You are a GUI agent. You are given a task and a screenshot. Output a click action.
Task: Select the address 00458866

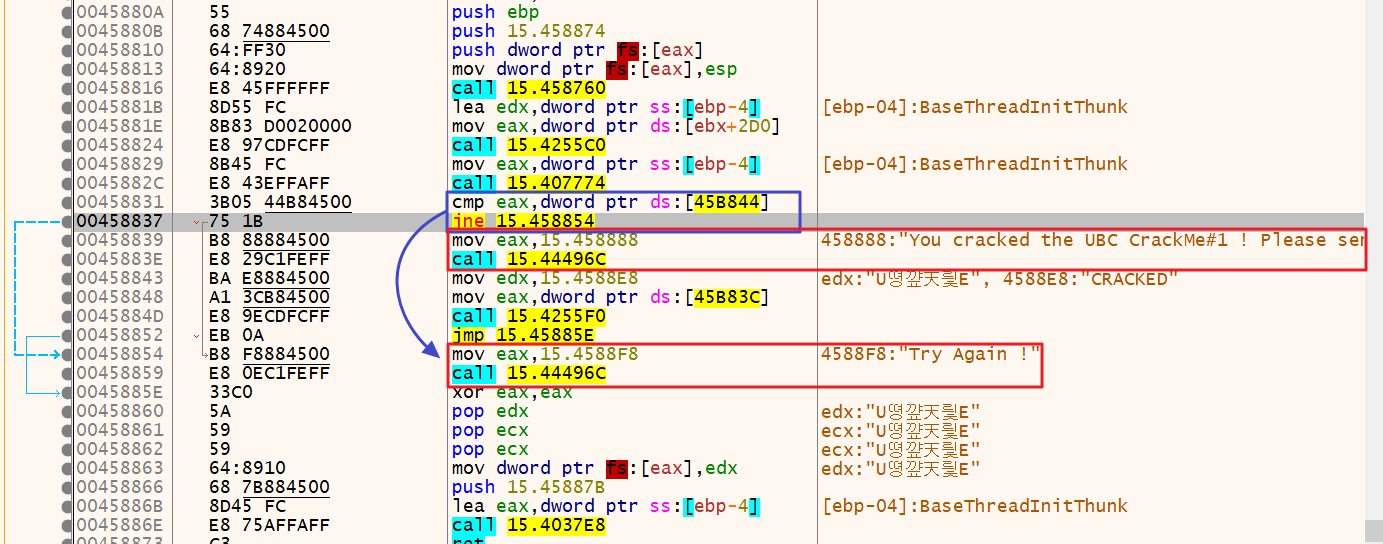[120, 487]
